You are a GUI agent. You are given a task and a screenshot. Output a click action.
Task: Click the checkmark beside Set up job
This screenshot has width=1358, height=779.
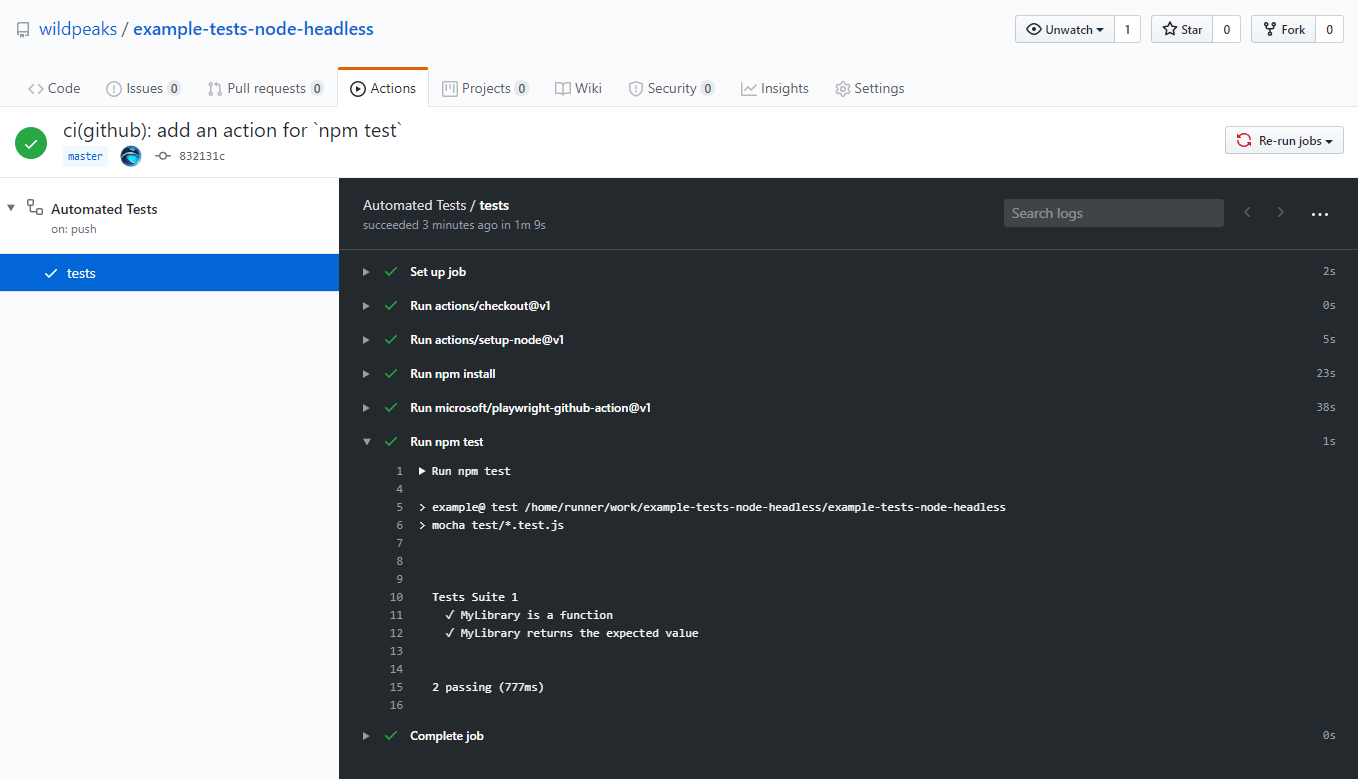pyautogui.click(x=391, y=272)
